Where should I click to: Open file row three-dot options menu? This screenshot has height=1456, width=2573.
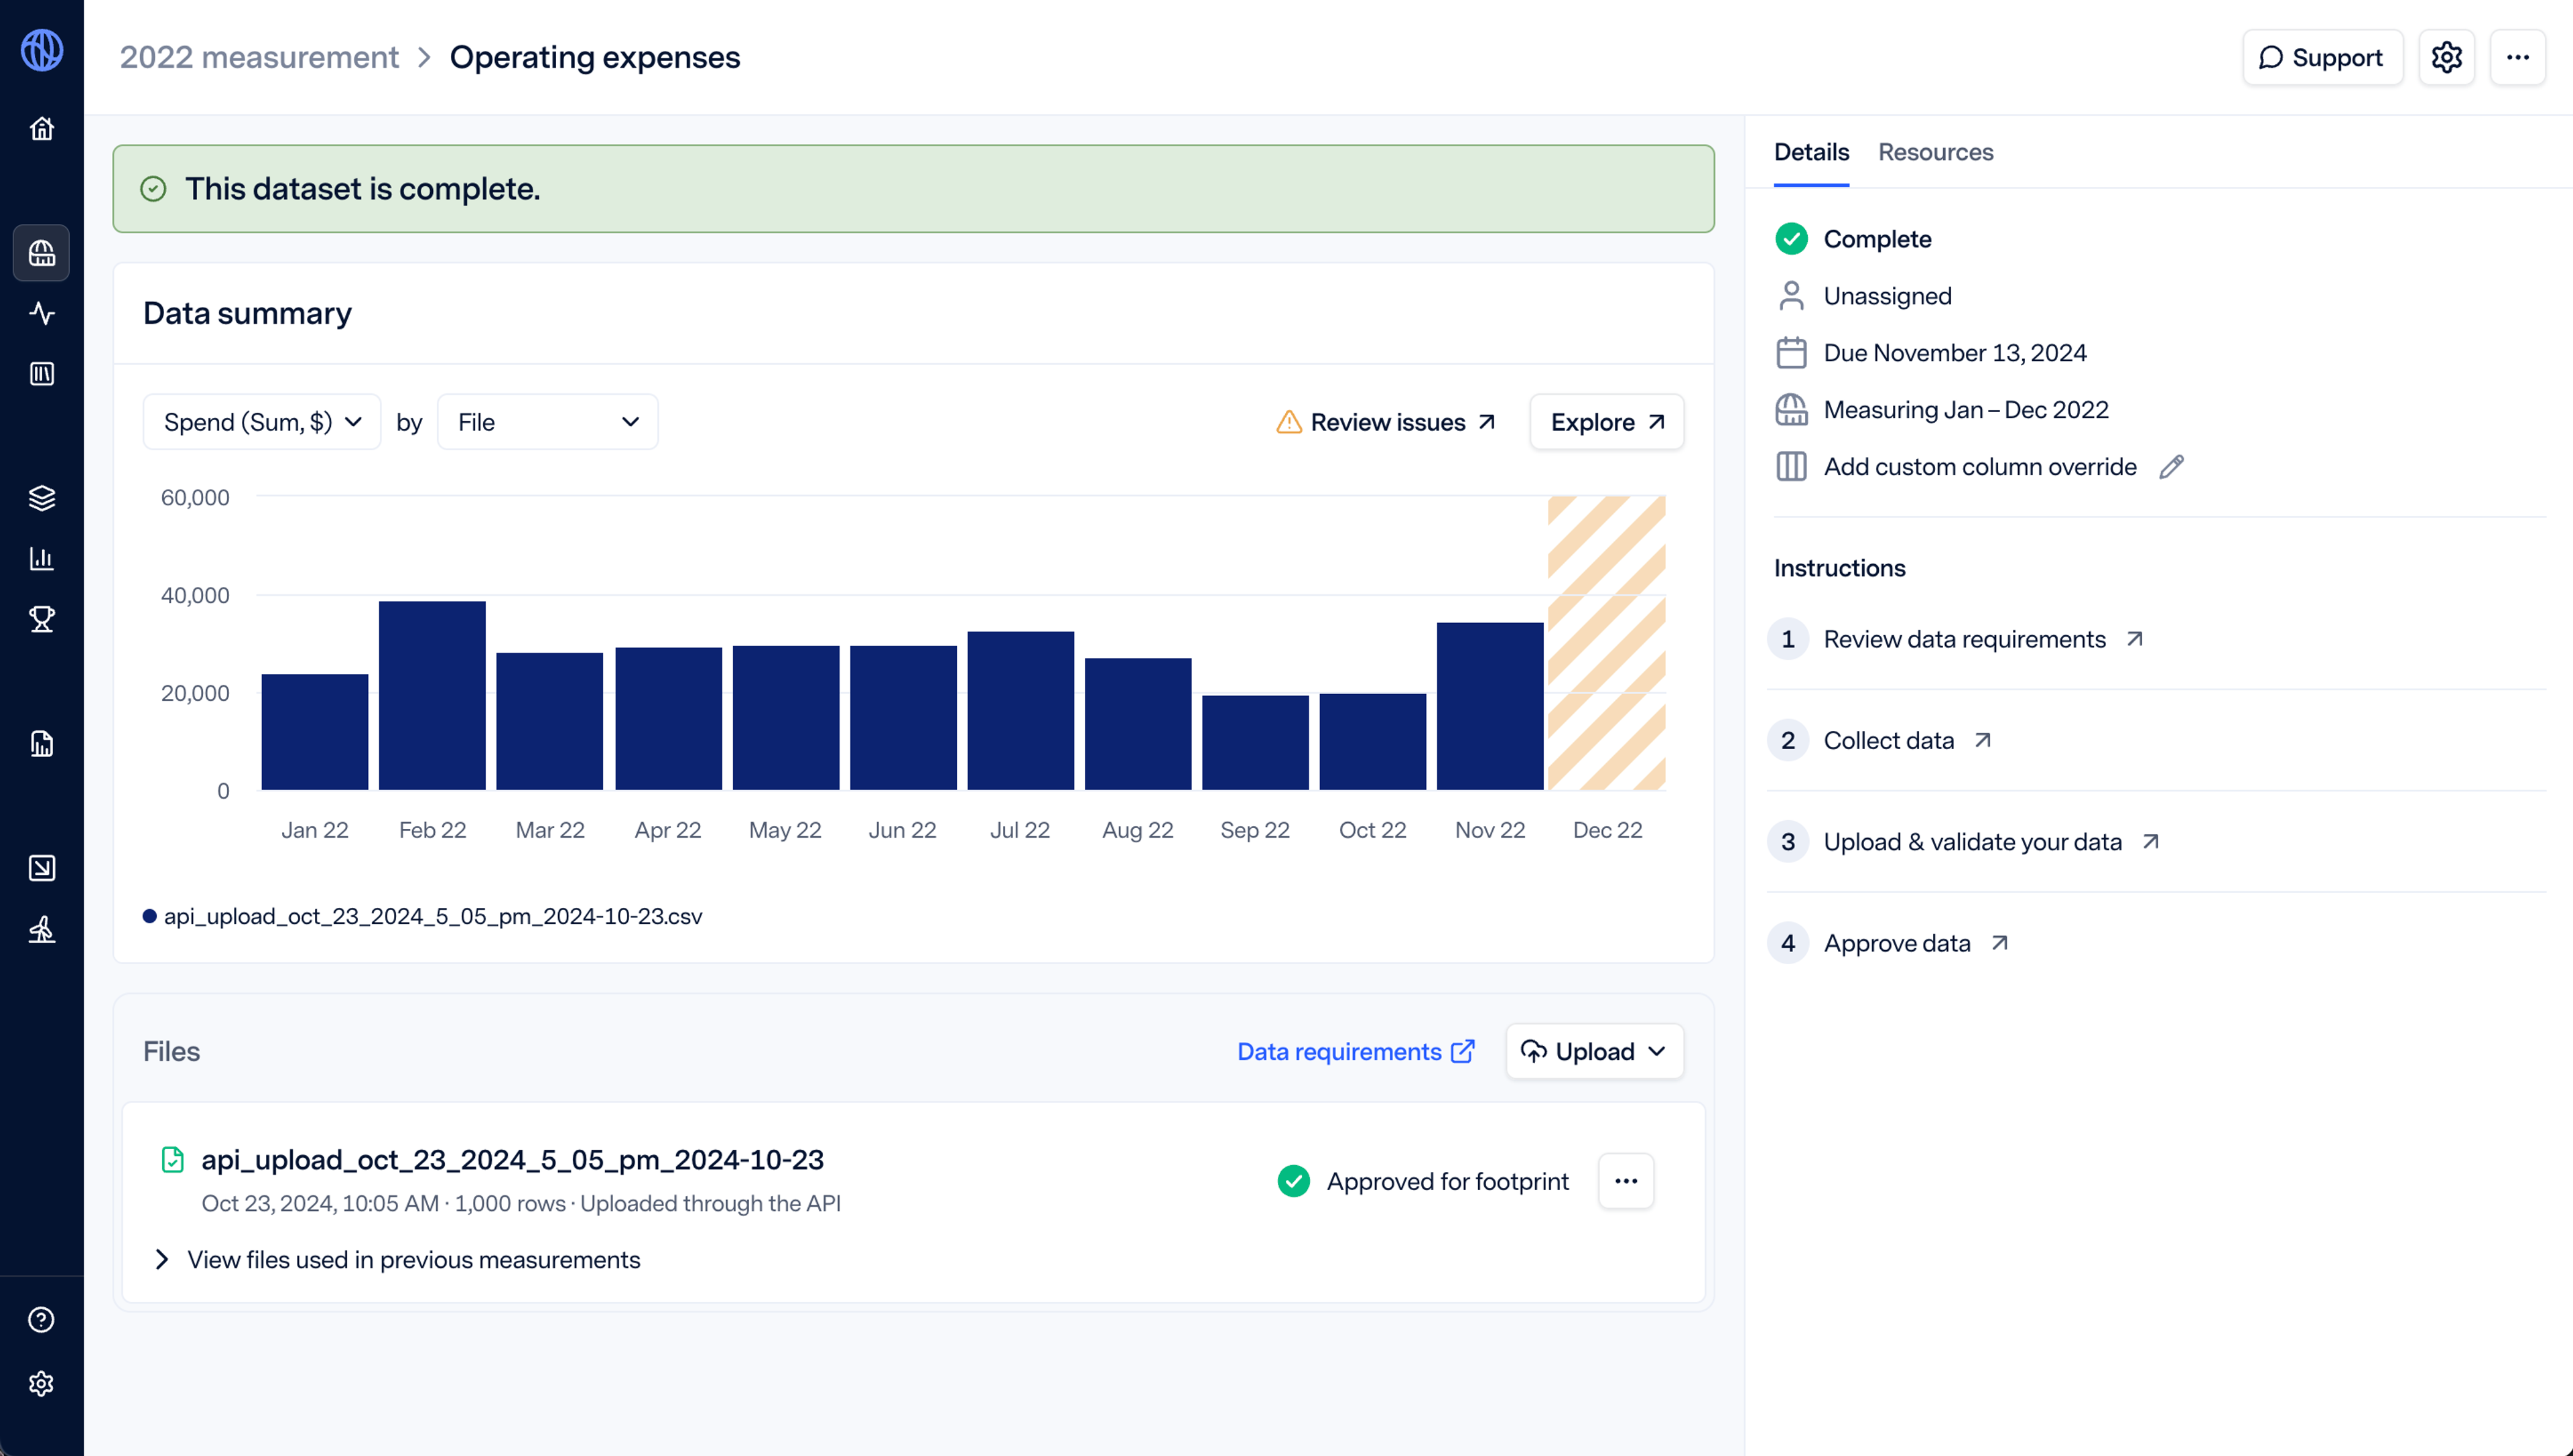(x=1625, y=1181)
